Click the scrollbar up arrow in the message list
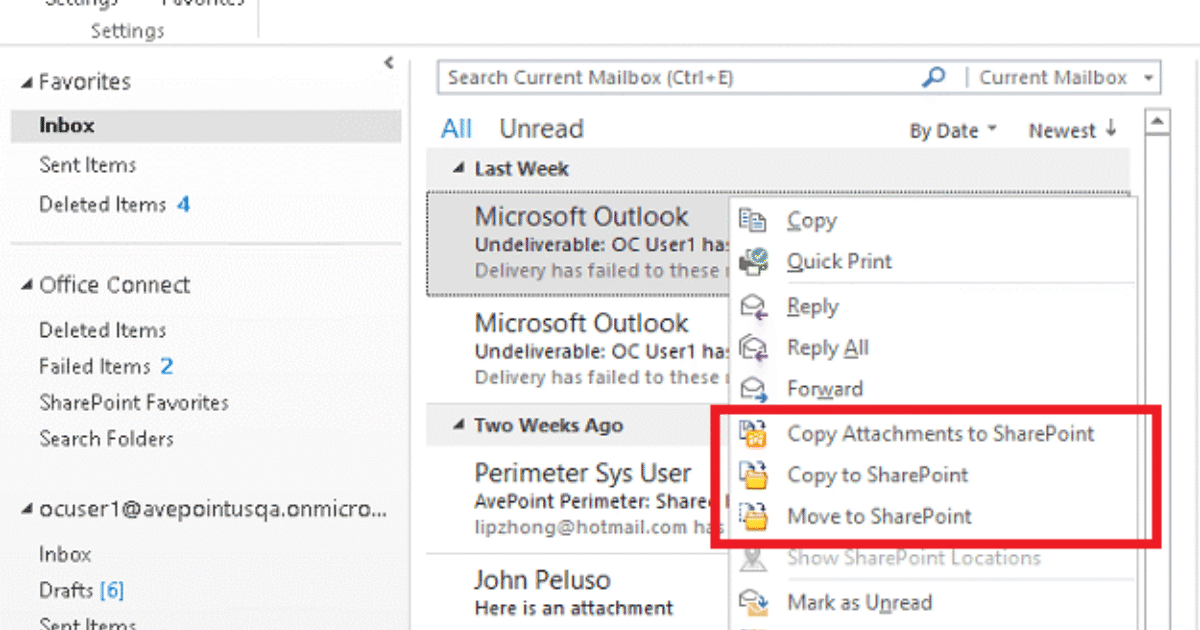Screen dimensions: 1200x630 click(1158, 120)
